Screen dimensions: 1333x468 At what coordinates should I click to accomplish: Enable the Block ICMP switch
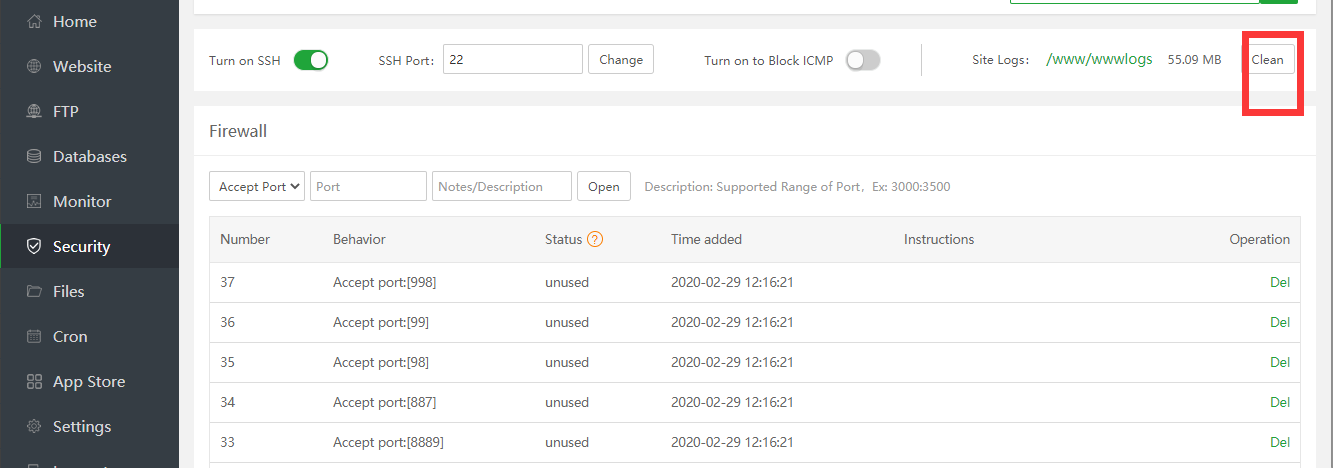863,60
